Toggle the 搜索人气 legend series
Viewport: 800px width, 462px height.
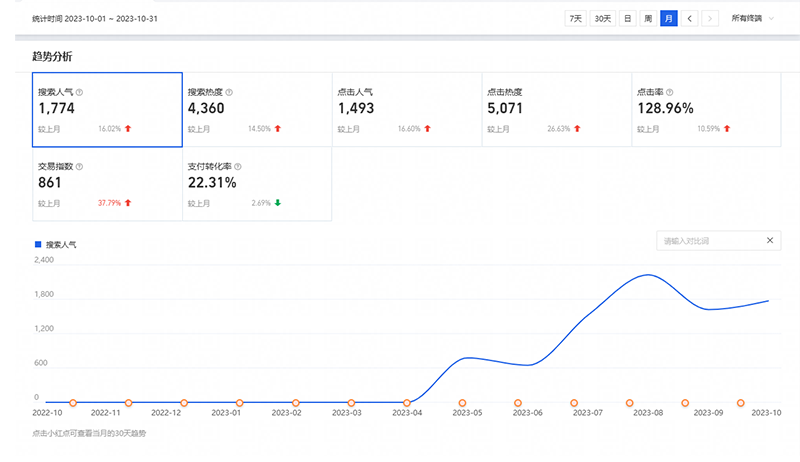(56, 244)
